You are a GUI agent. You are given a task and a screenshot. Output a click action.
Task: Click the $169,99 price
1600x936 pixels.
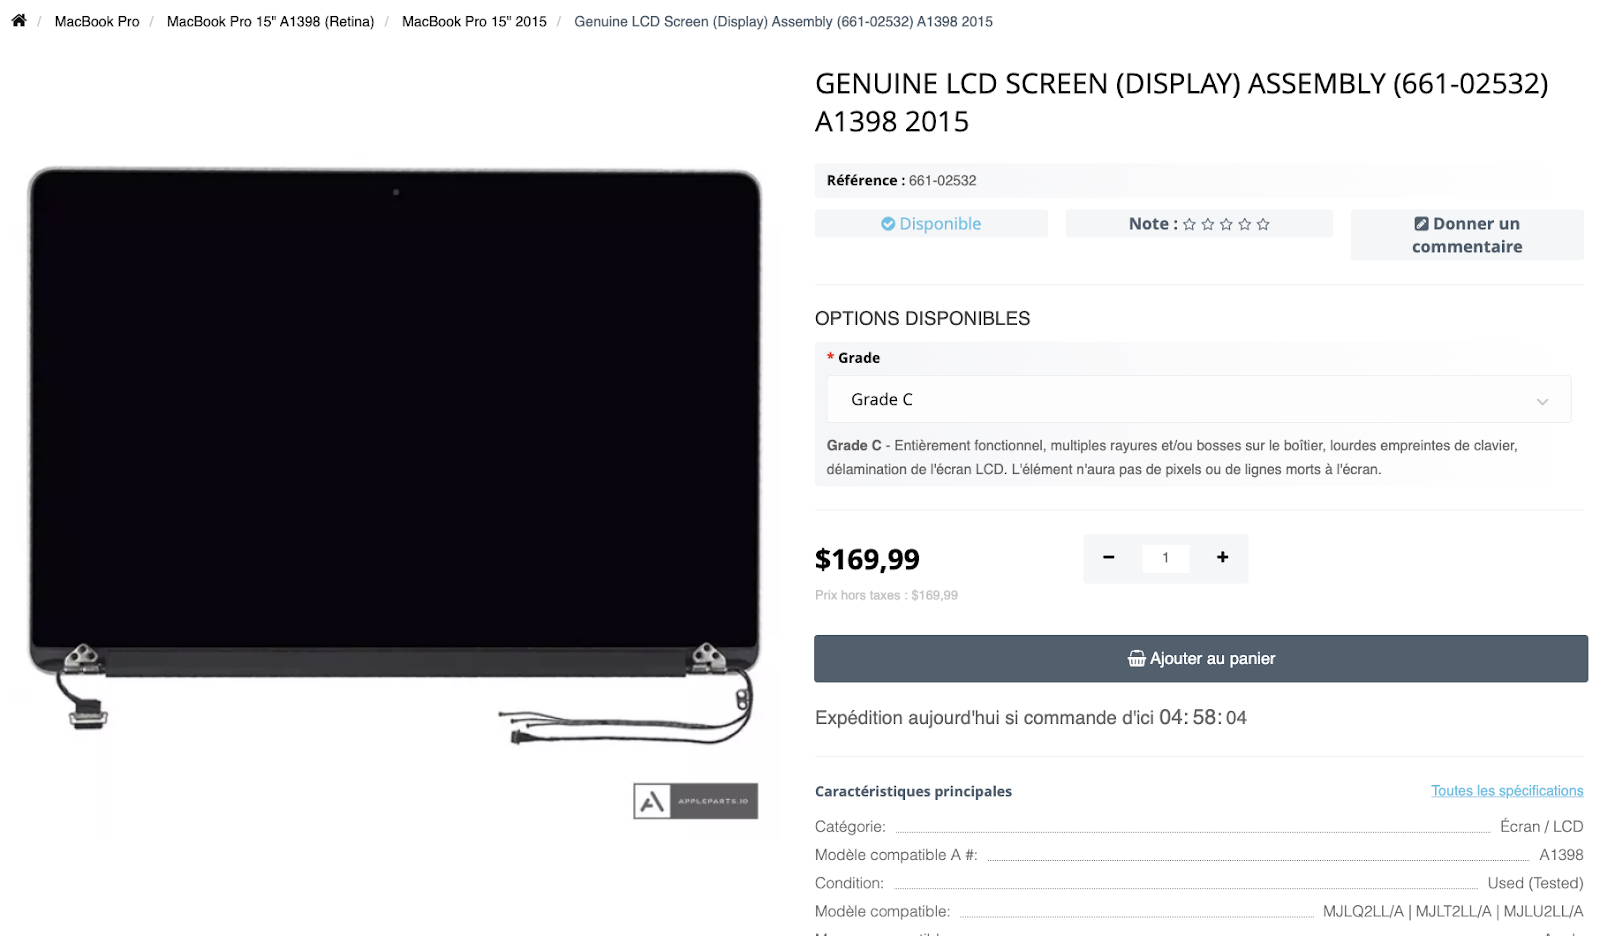click(867, 559)
